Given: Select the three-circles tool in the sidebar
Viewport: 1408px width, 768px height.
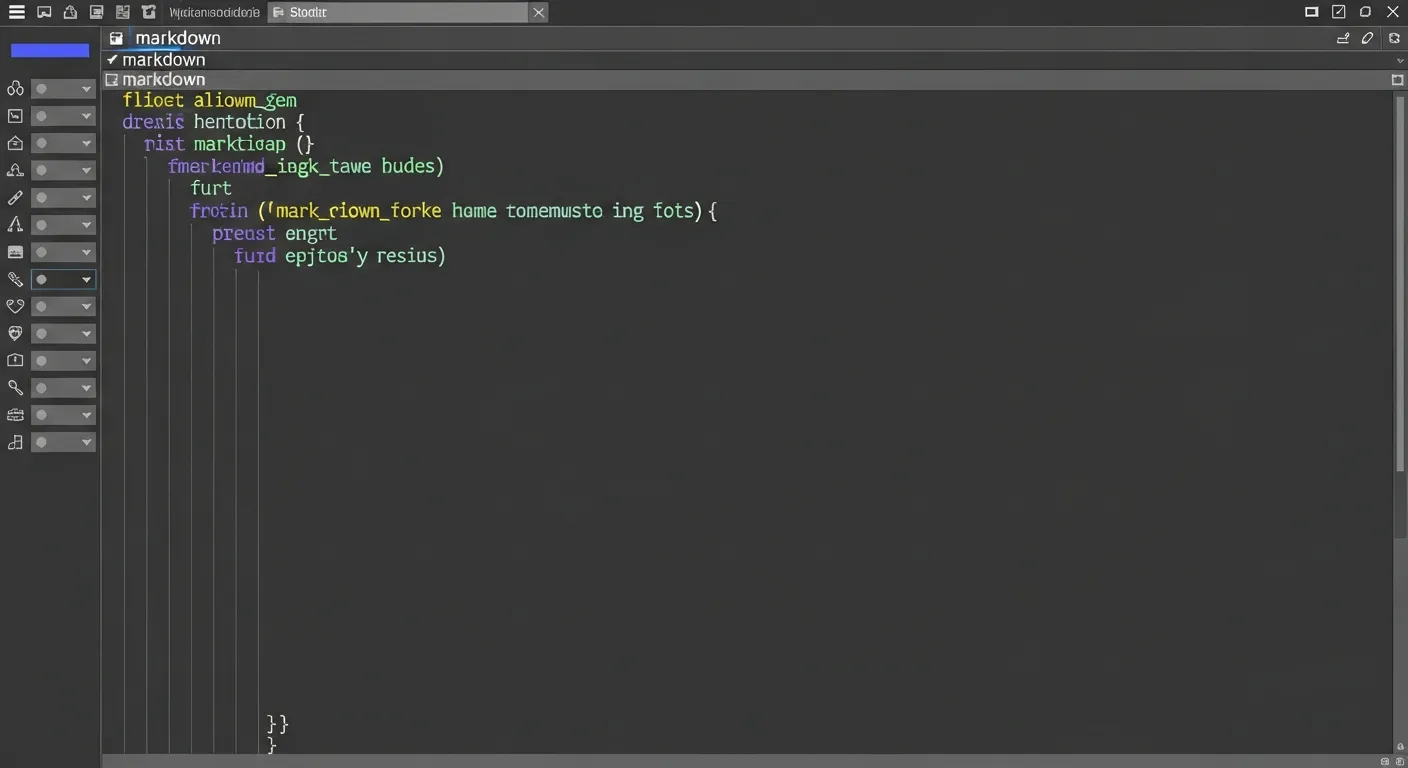Looking at the screenshot, I should coord(15,89).
